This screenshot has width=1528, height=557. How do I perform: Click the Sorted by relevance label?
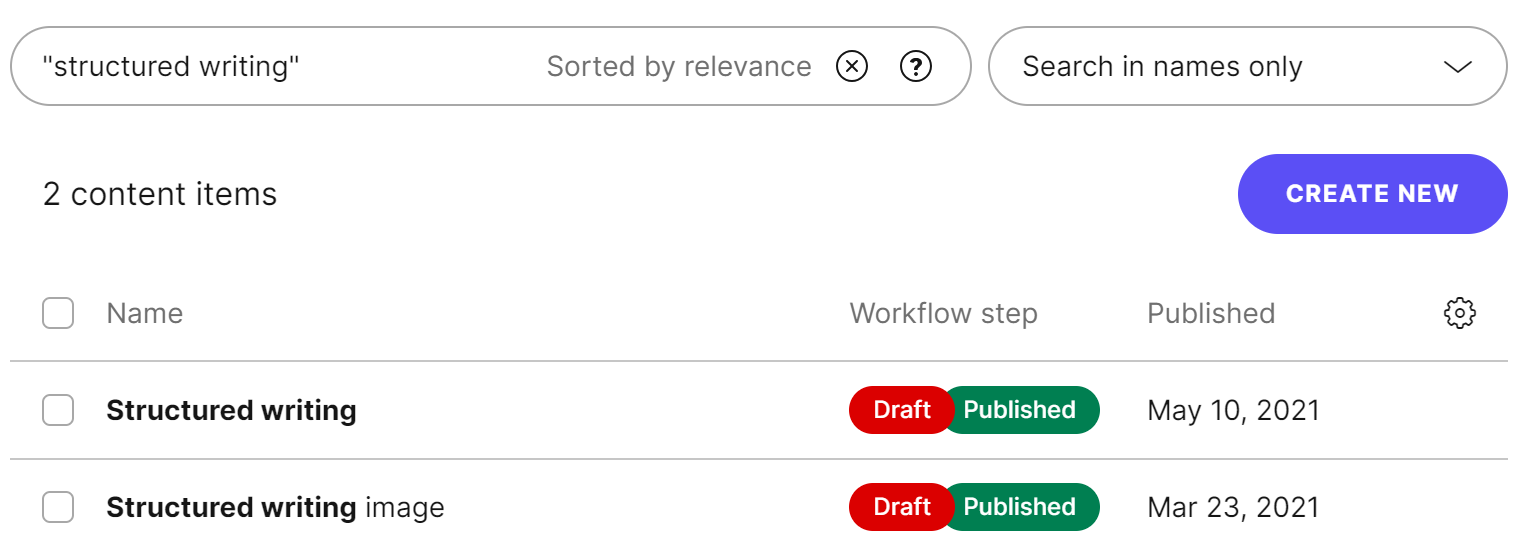679,67
